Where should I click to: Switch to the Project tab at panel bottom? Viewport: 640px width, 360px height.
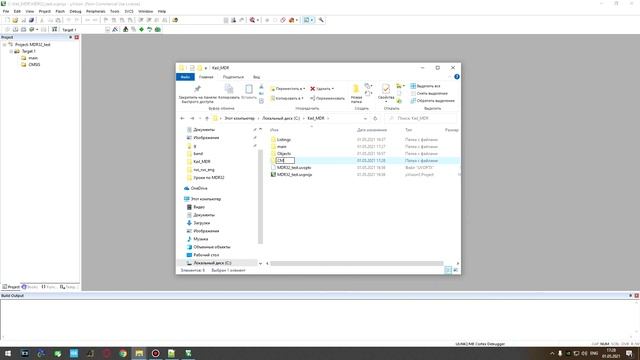[x=11, y=287]
